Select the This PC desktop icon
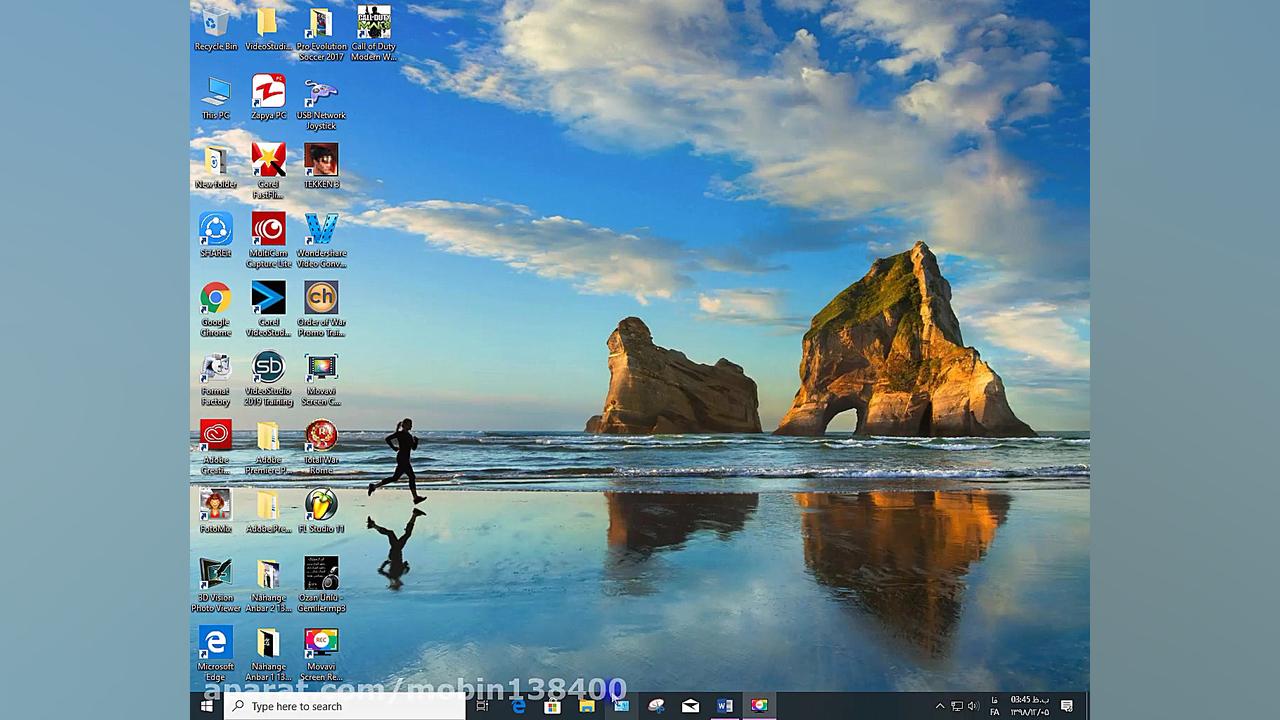1280x720 pixels. pyautogui.click(x=215, y=92)
